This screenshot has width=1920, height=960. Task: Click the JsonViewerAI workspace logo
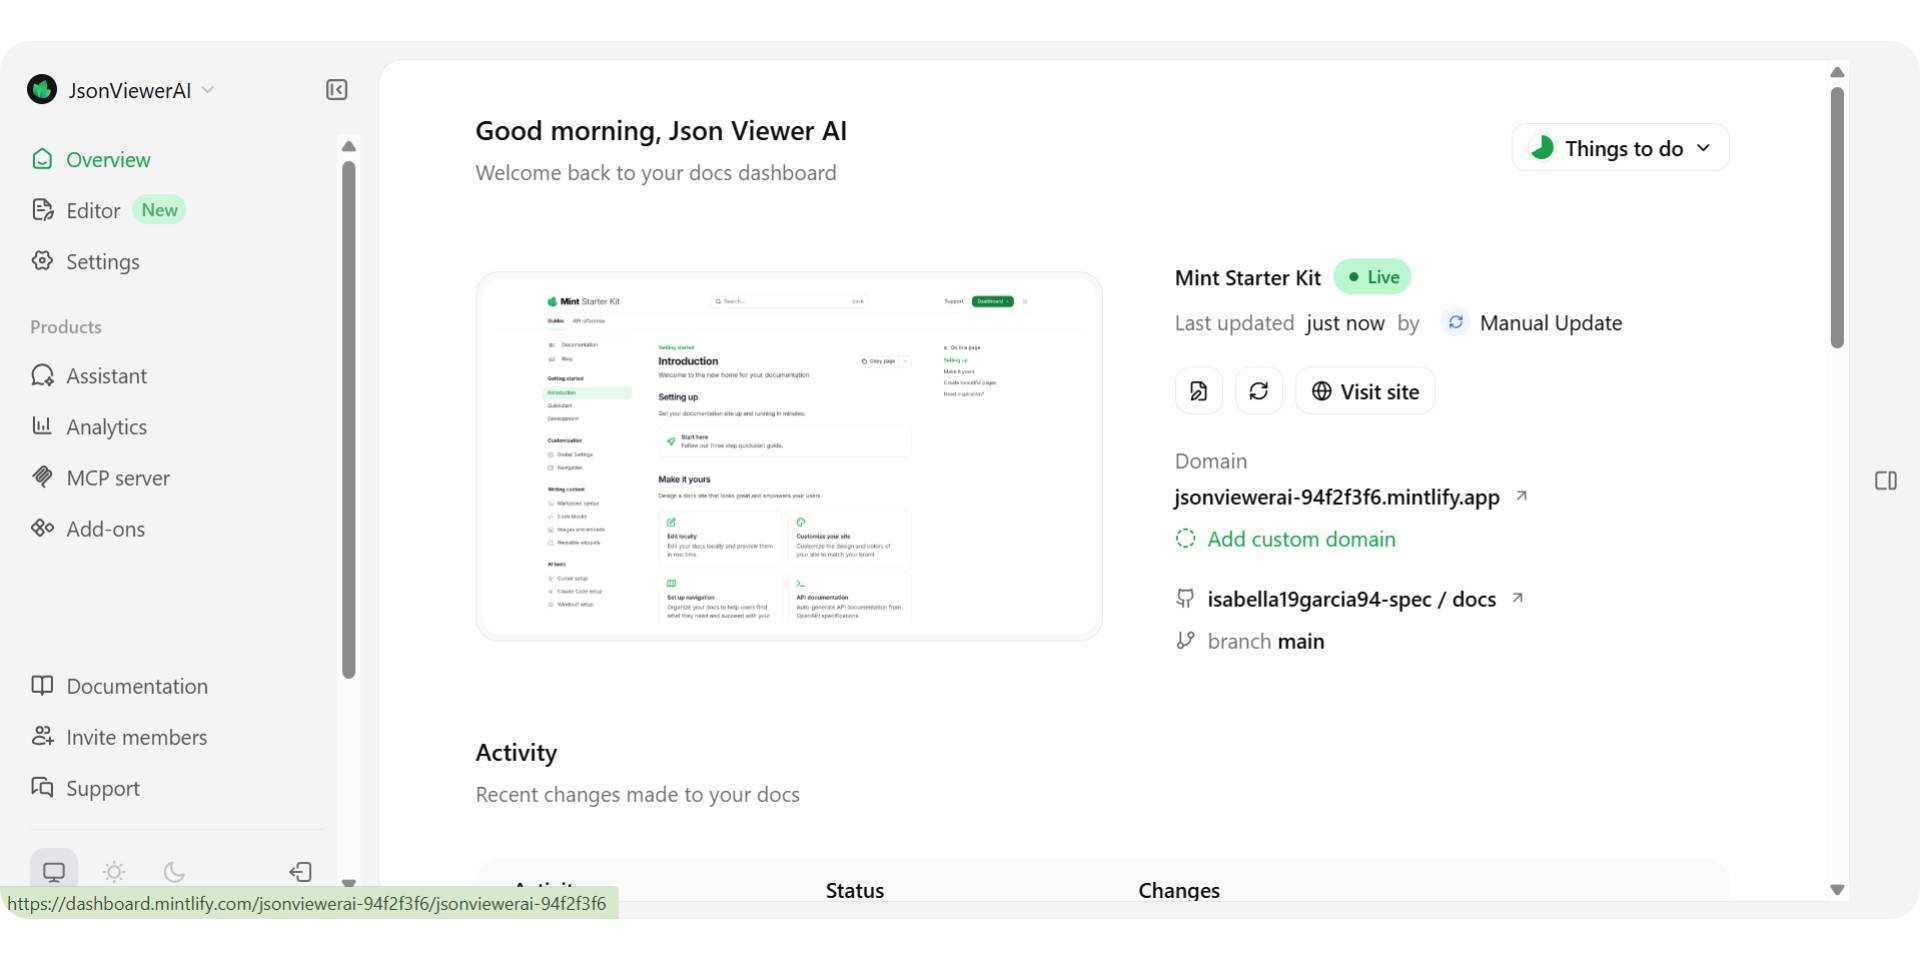click(x=41, y=89)
